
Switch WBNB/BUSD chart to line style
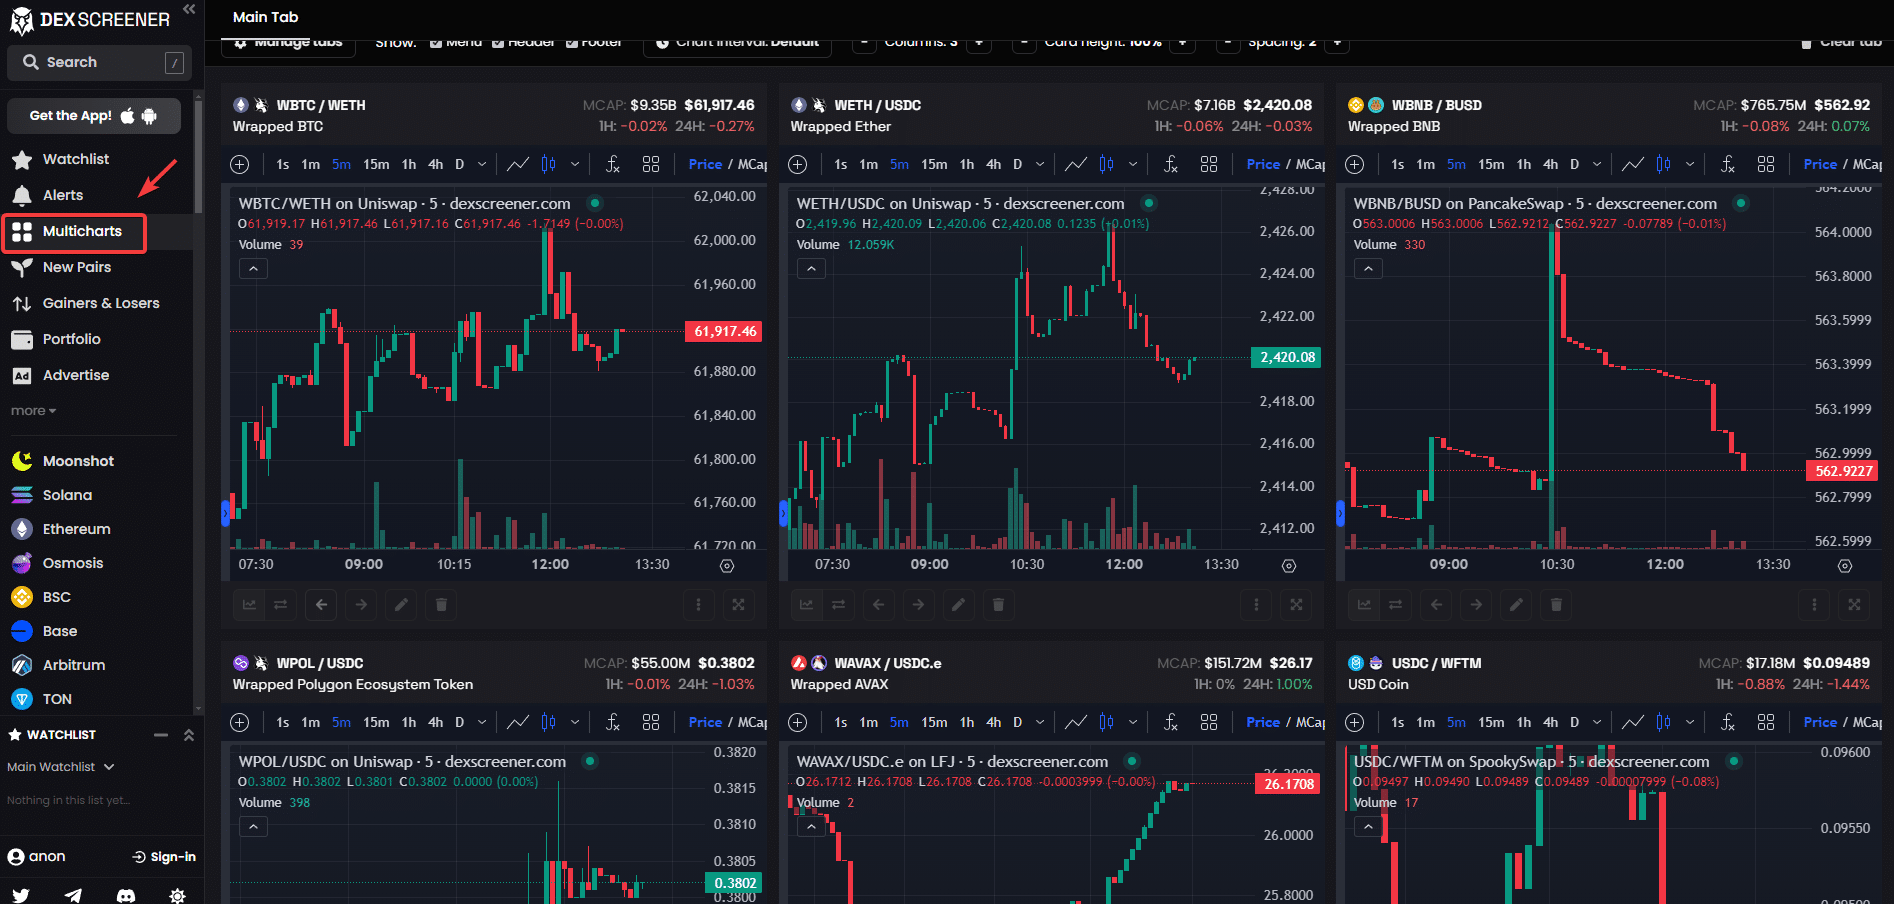[x=1632, y=163]
